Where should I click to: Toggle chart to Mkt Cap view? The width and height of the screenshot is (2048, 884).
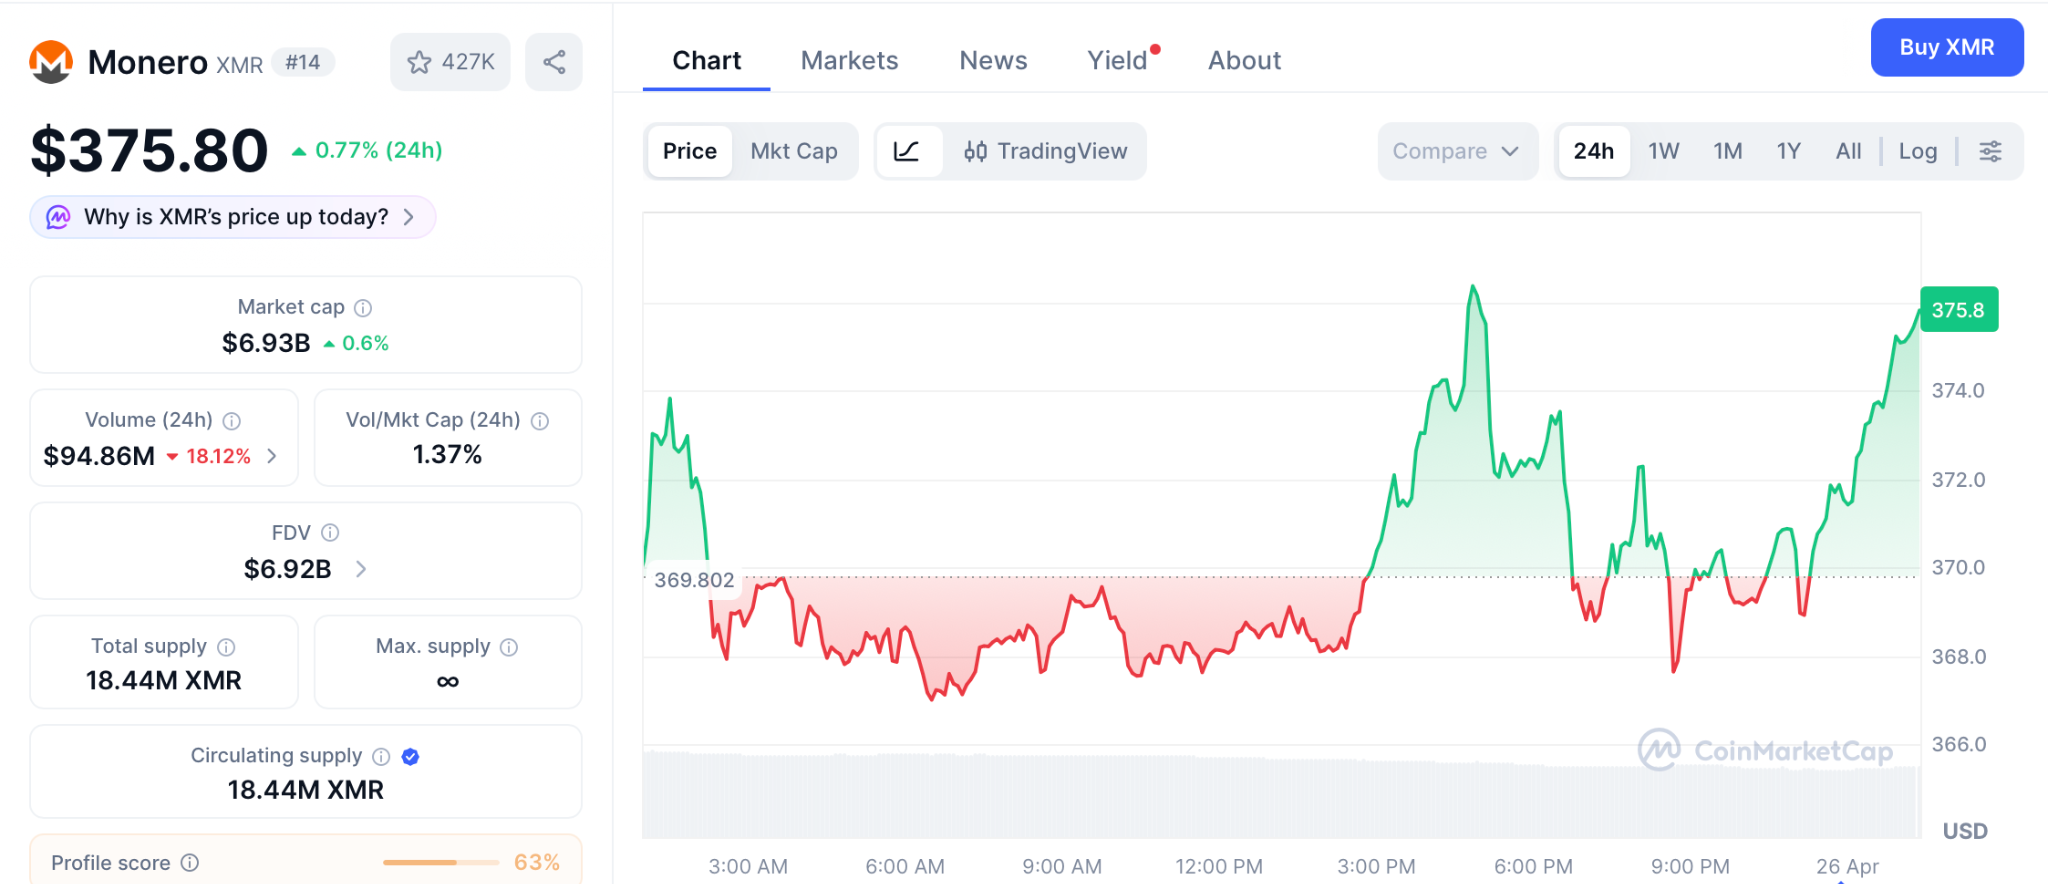[x=794, y=151]
